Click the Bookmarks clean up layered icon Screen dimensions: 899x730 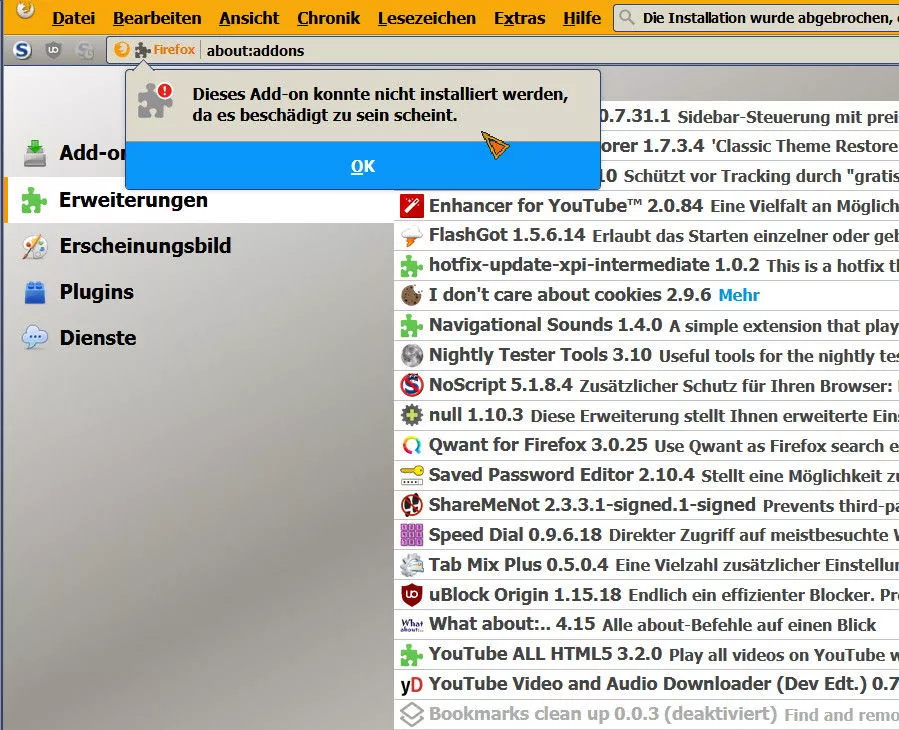tap(412, 715)
